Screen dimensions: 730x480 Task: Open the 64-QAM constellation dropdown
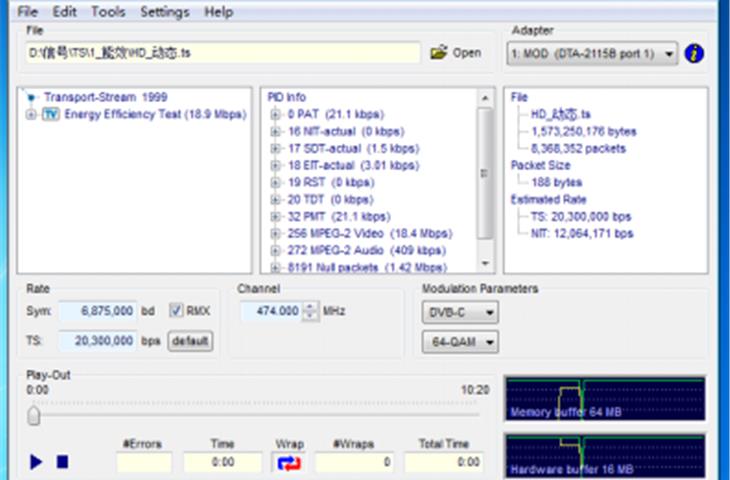[460, 342]
